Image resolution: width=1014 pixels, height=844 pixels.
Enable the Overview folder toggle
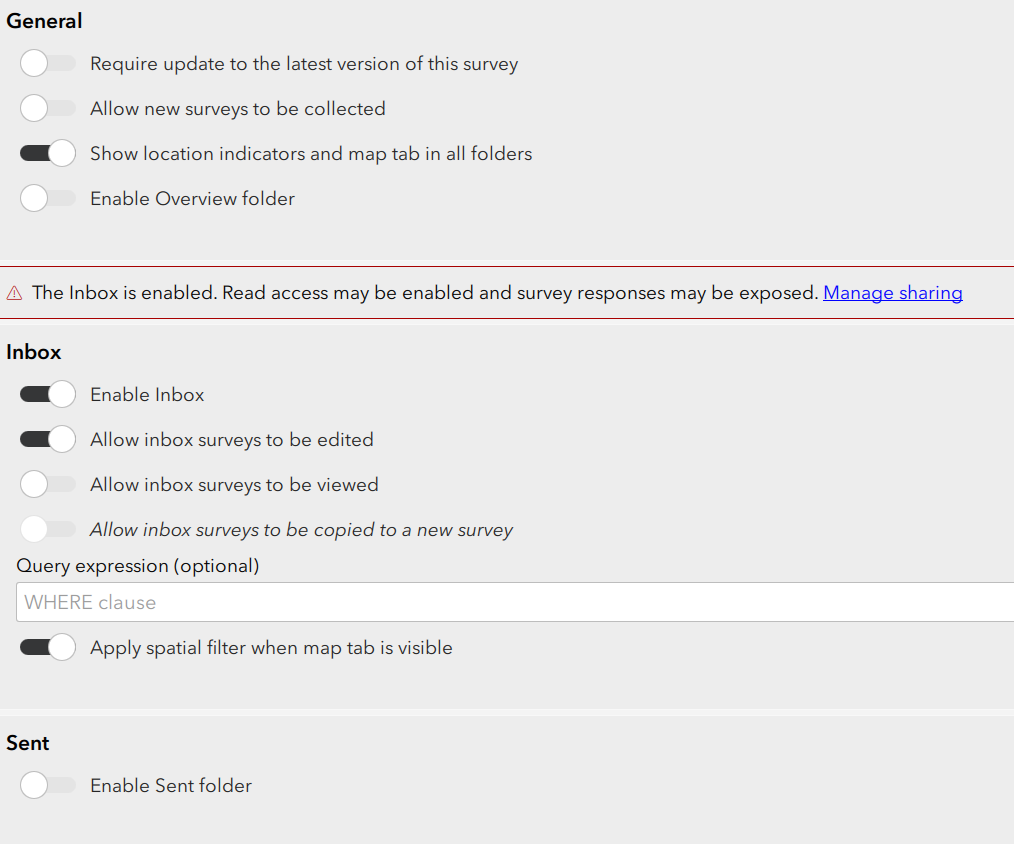click(47, 198)
